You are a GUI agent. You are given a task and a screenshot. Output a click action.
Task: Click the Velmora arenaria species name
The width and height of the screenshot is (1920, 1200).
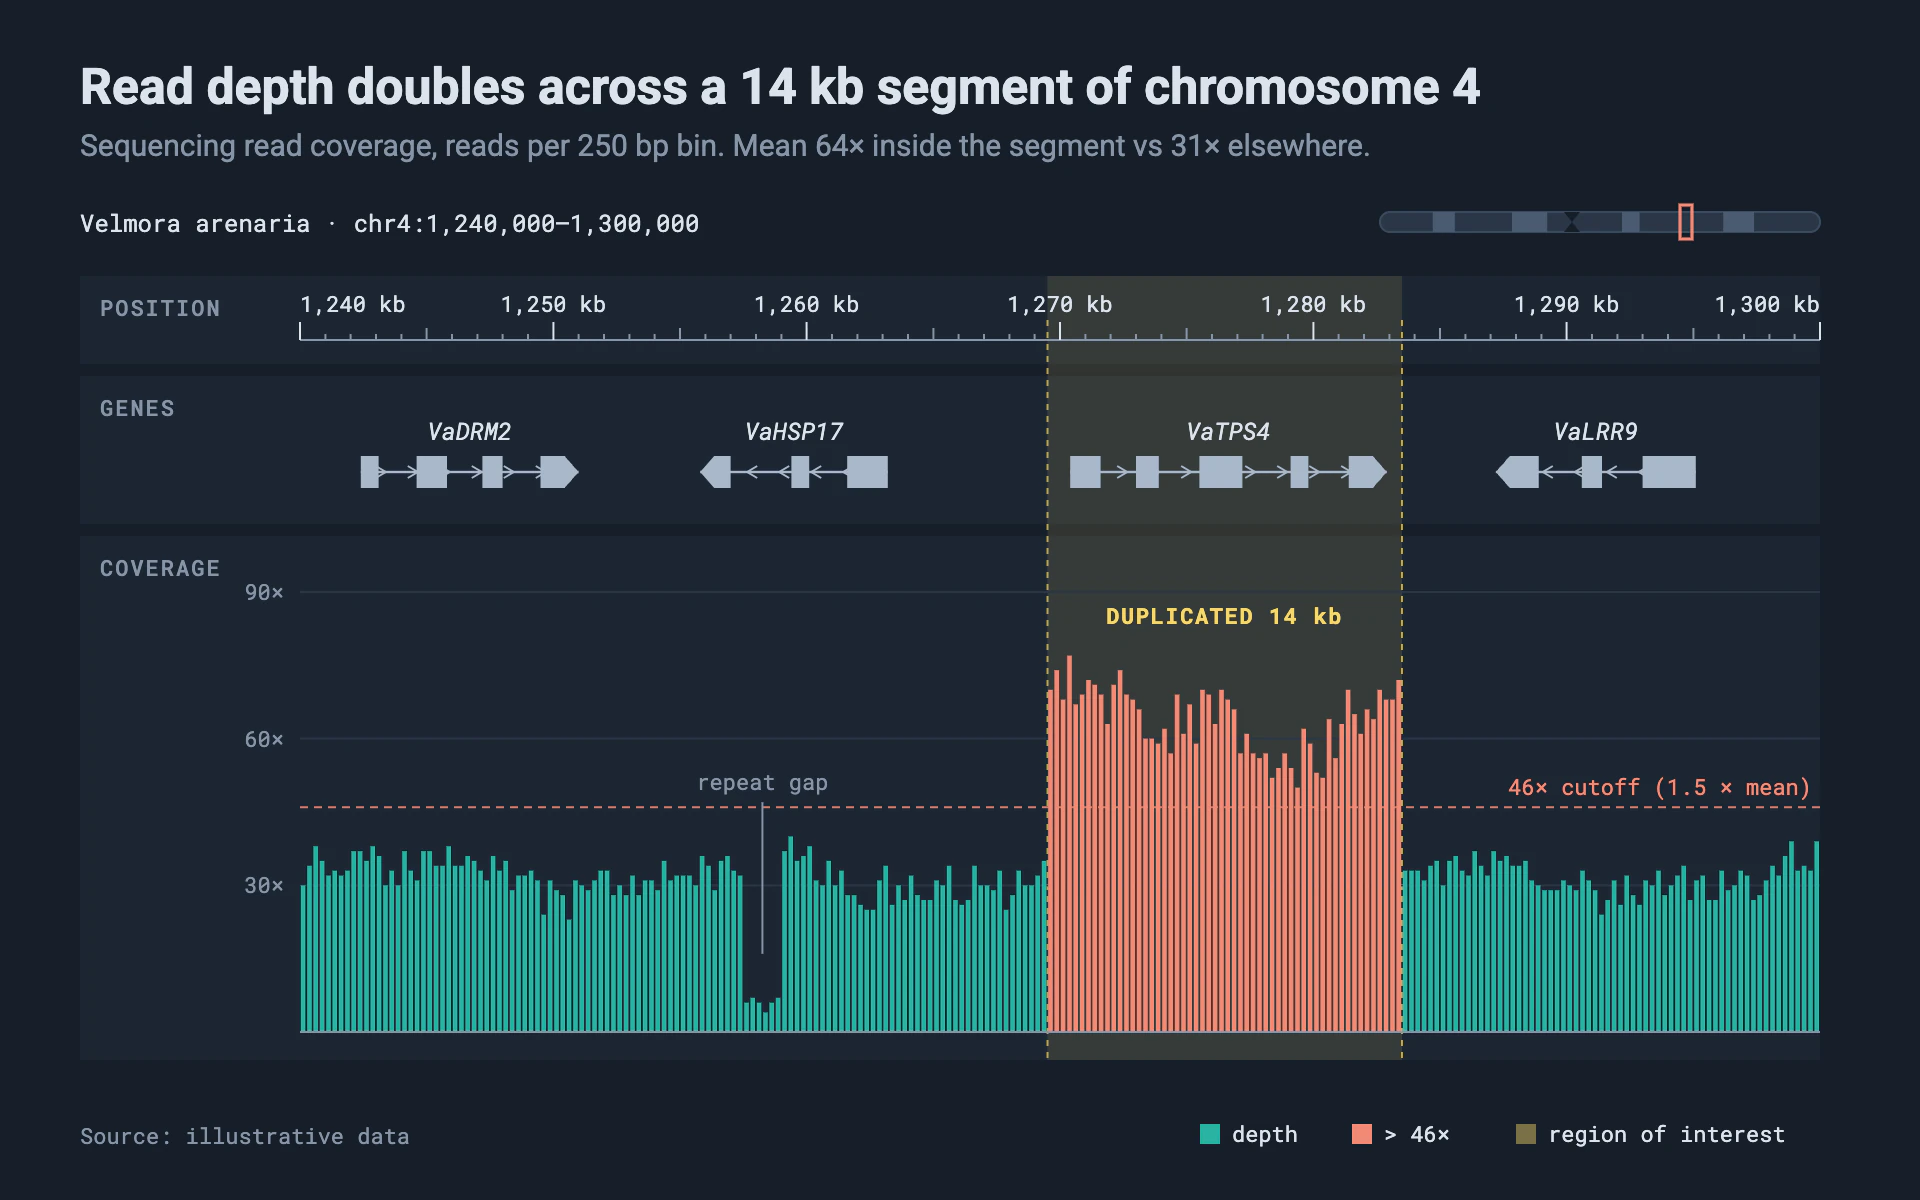tap(195, 223)
